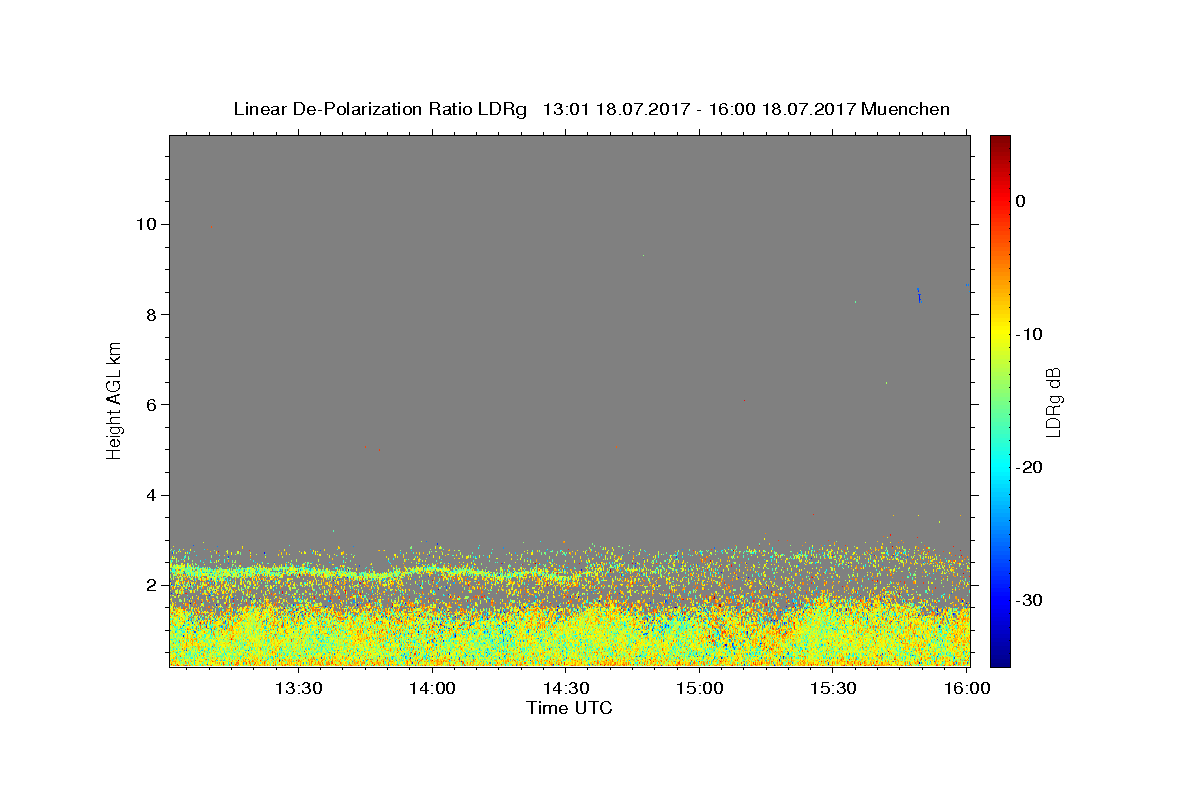Image resolution: width=1200 pixels, height=800 pixels.
Task: Click the 10 km height tick label
Action: point(148,224)
